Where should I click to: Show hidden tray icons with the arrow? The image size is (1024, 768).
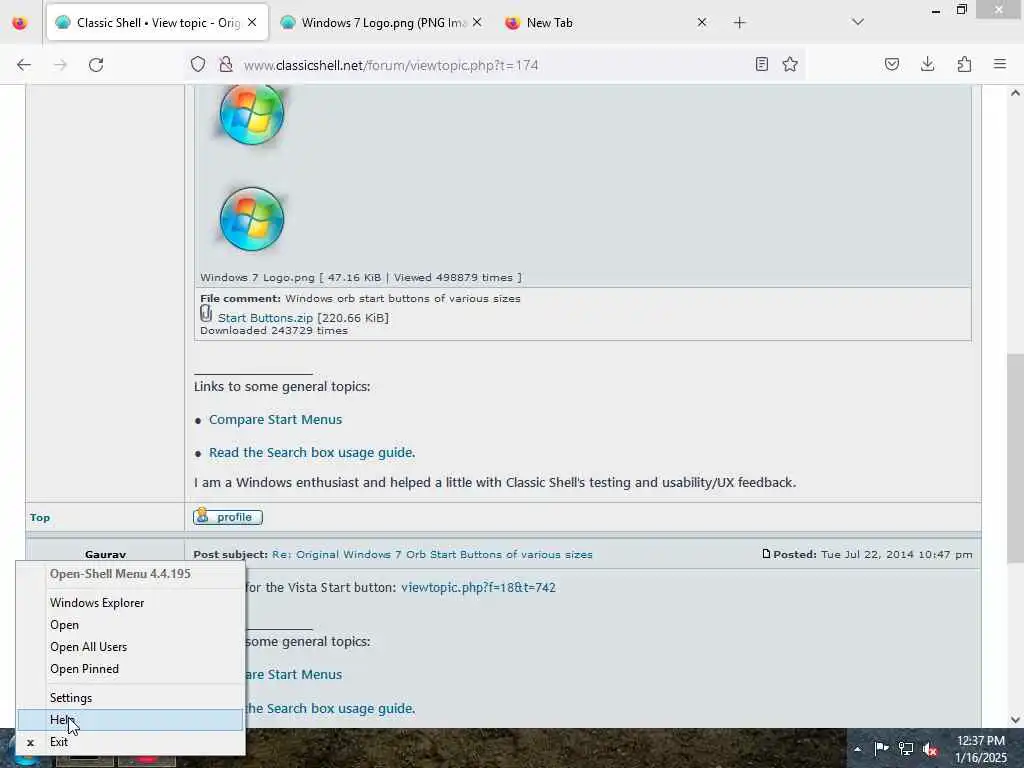(x=857, y=749)
